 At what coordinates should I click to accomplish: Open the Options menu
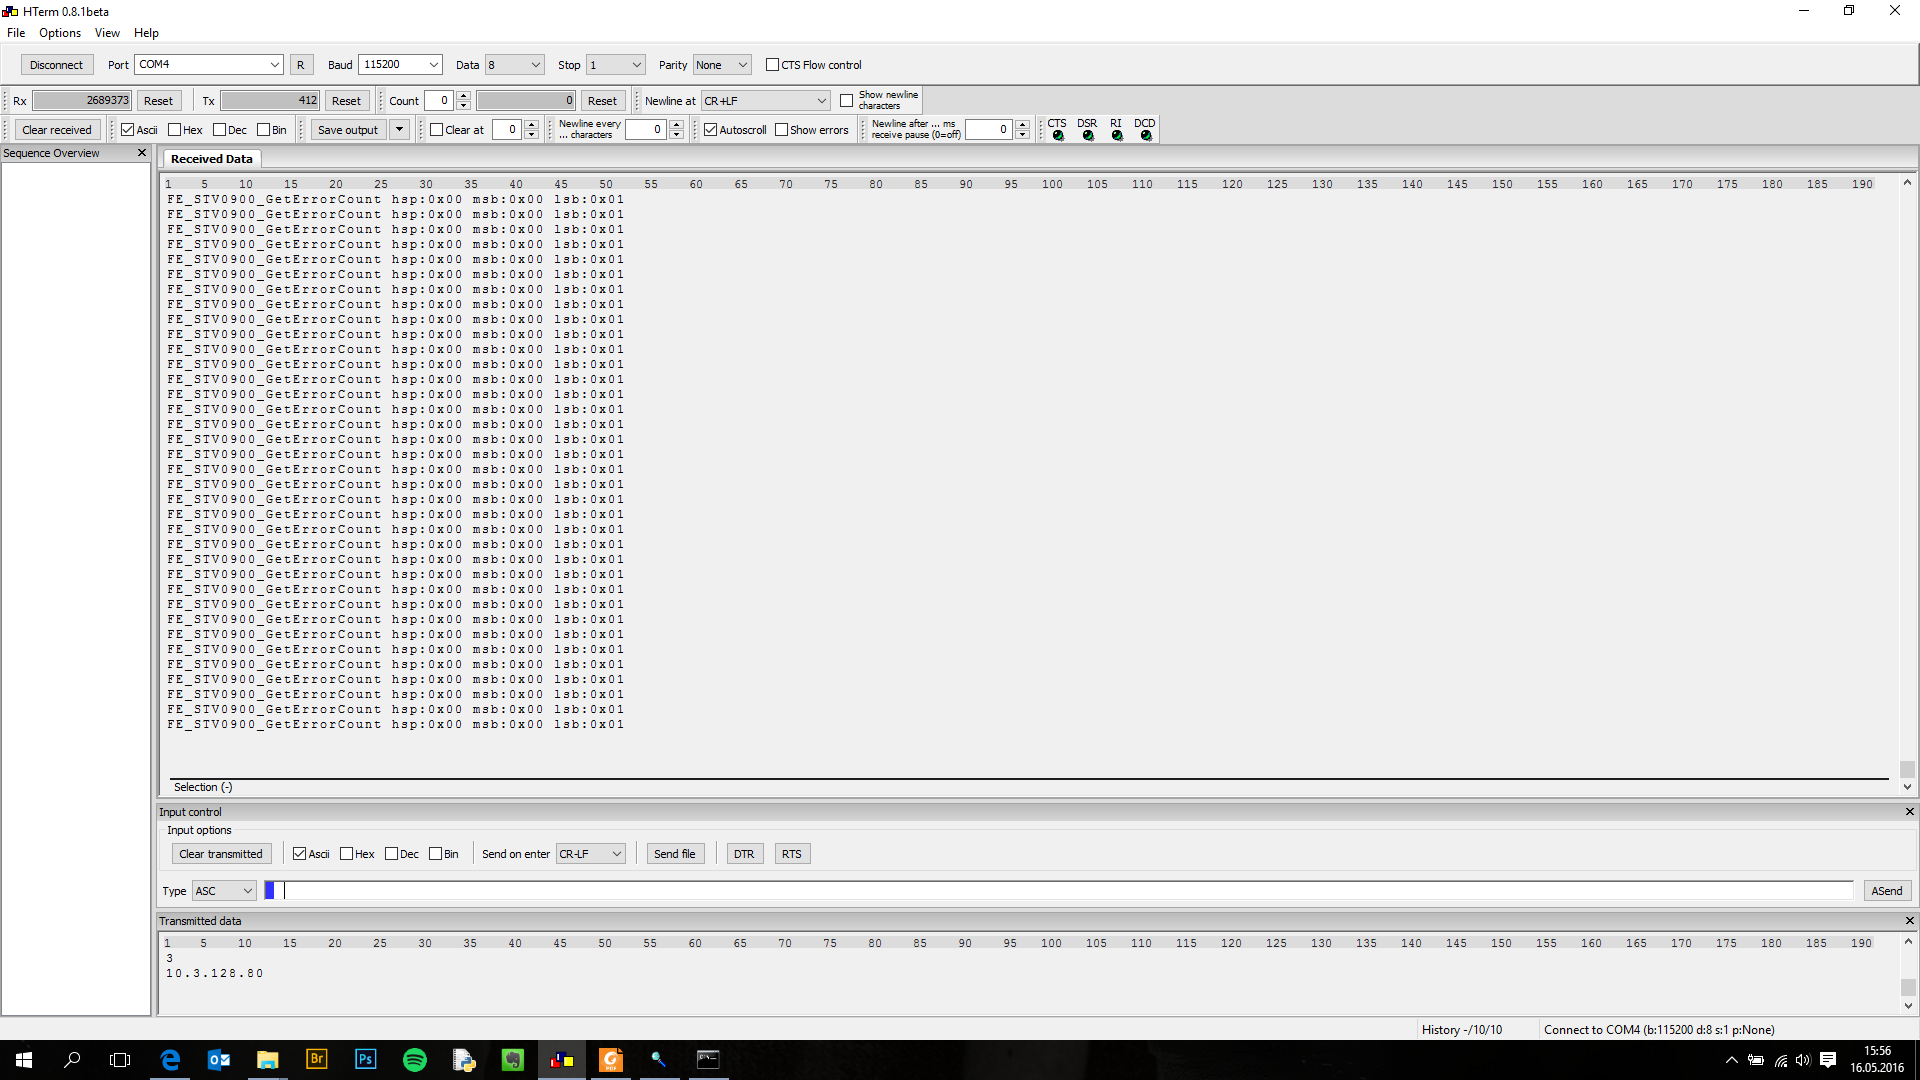tap(60, 33)
